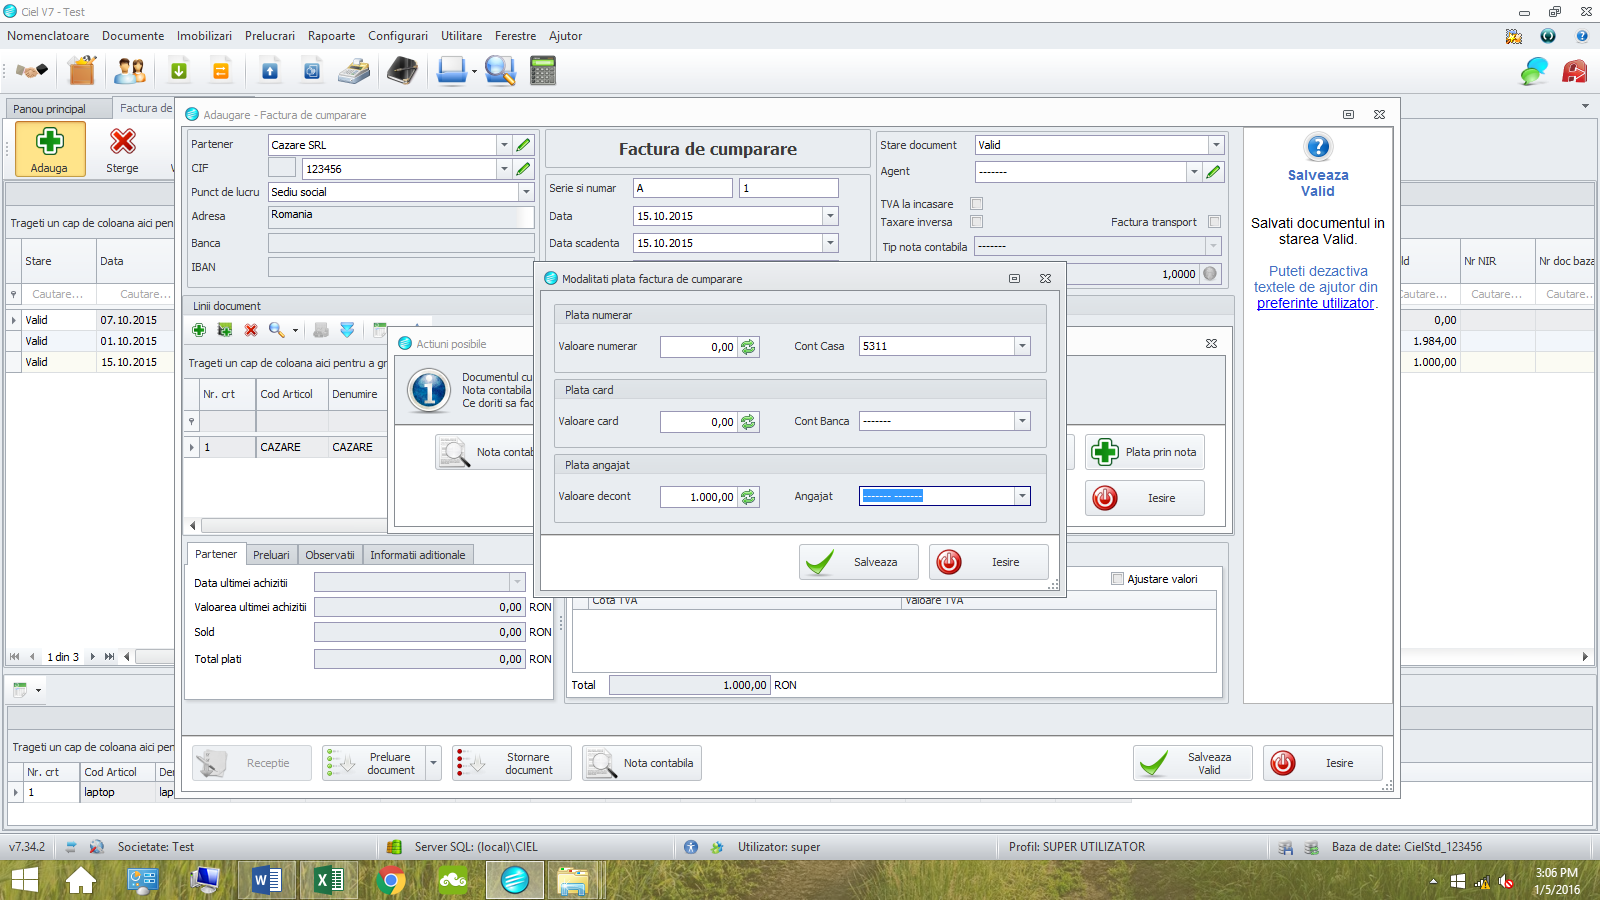Open Excel from the Windows taskbar

[x=329, y=880]
